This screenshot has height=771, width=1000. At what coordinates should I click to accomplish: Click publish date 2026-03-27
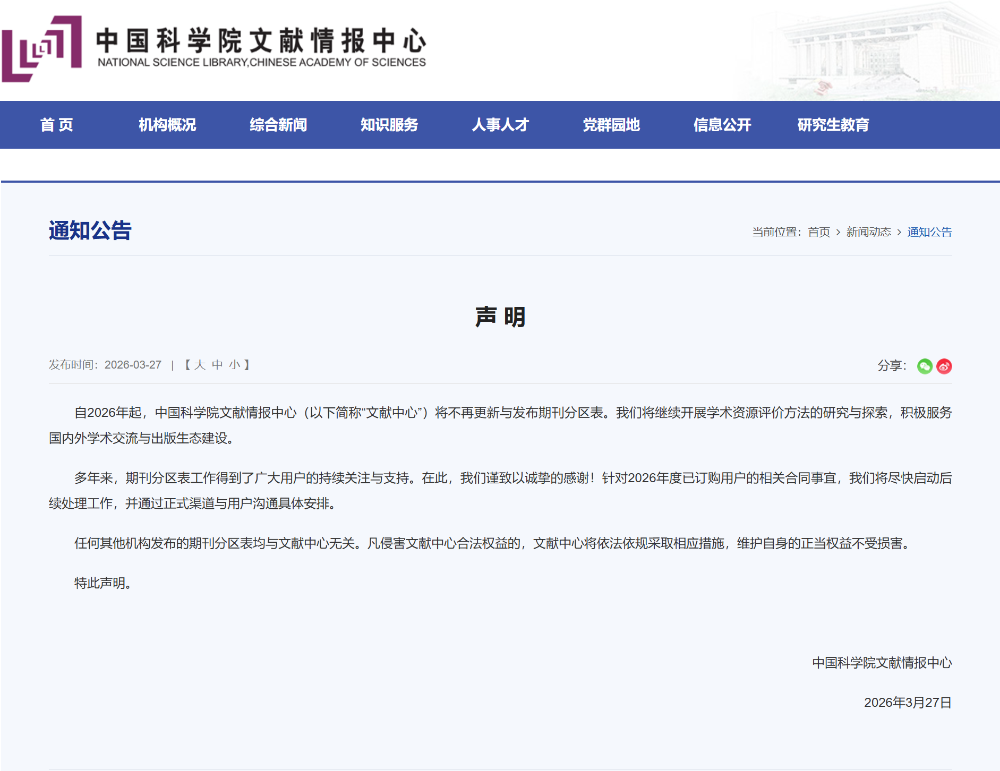133,365
